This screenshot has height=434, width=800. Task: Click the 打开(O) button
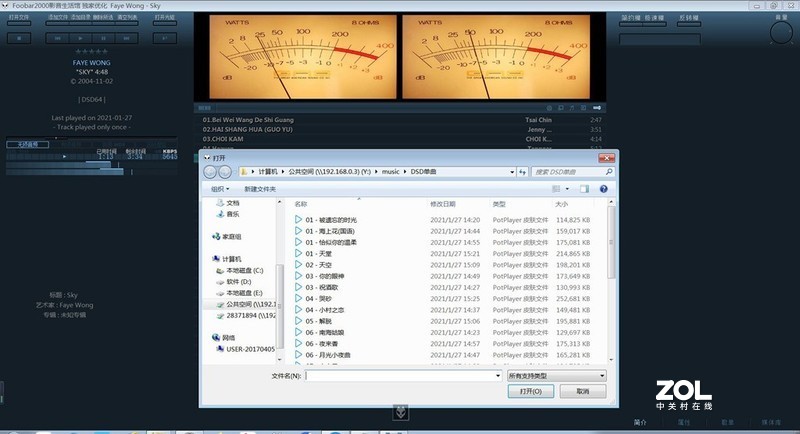tap(531, 391)
